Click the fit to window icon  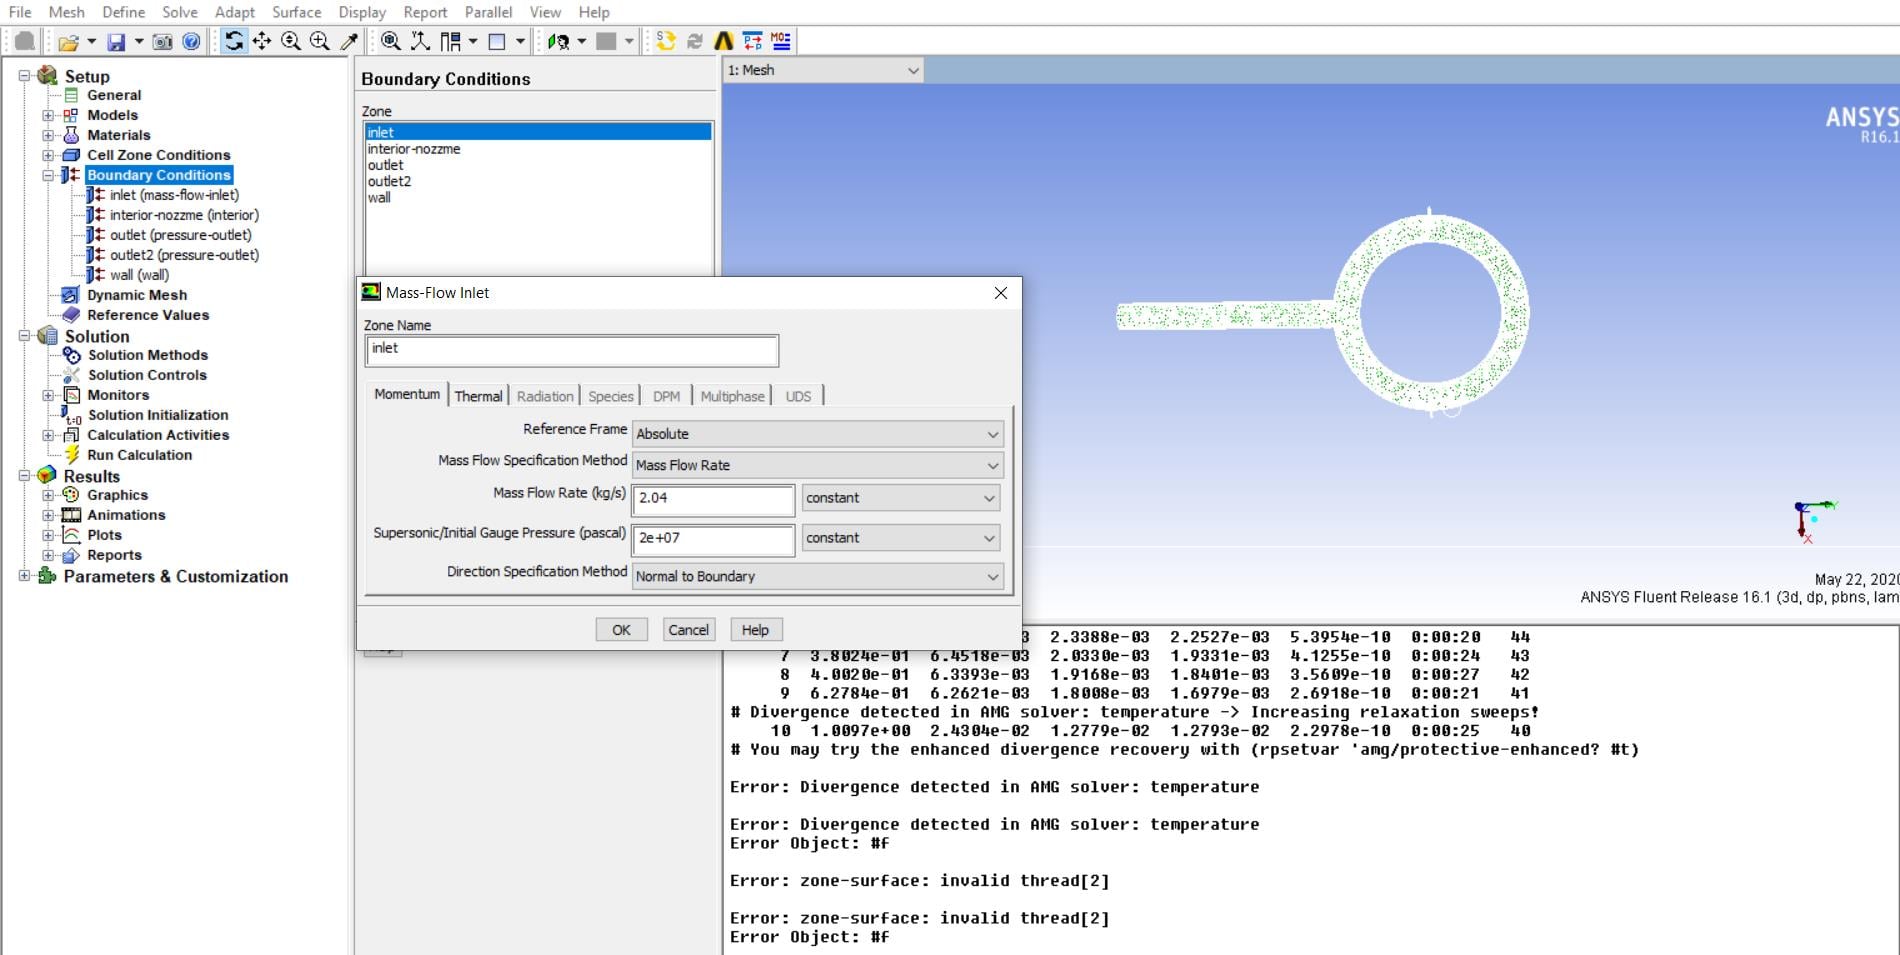point(391,41)
